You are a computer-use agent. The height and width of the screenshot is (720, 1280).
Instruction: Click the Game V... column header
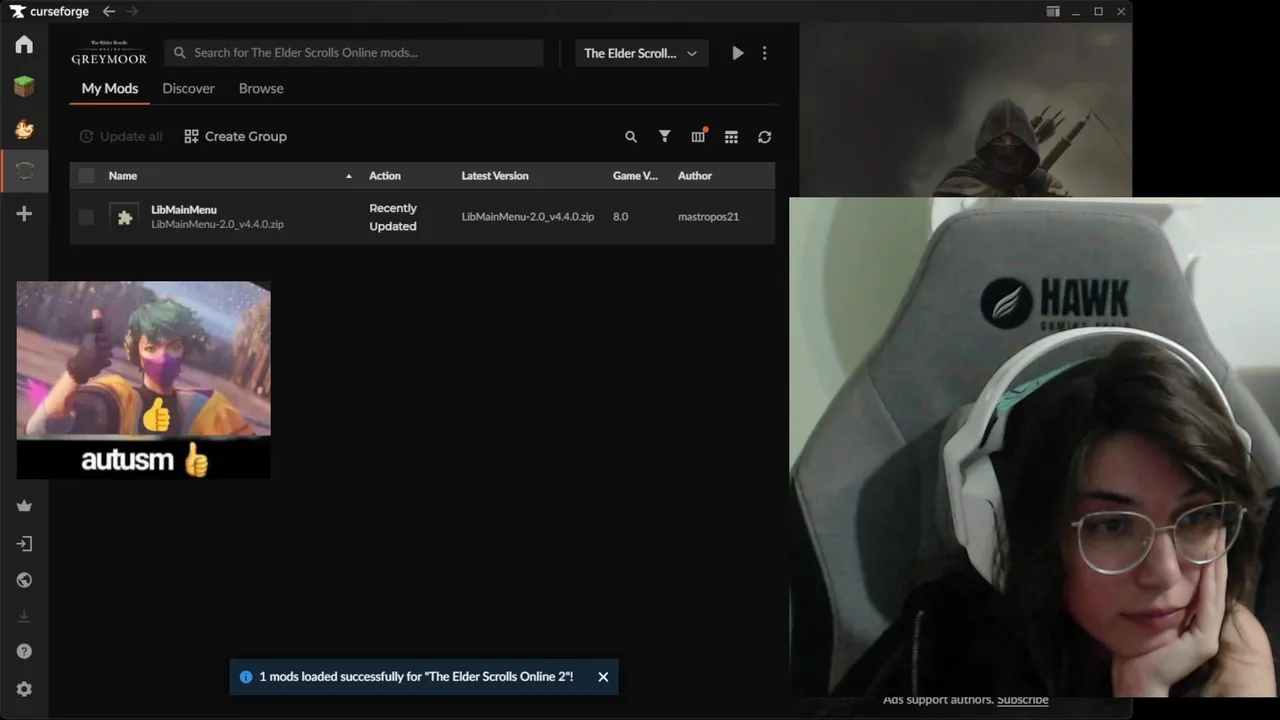pyautogui.click(x=635, y=176)
